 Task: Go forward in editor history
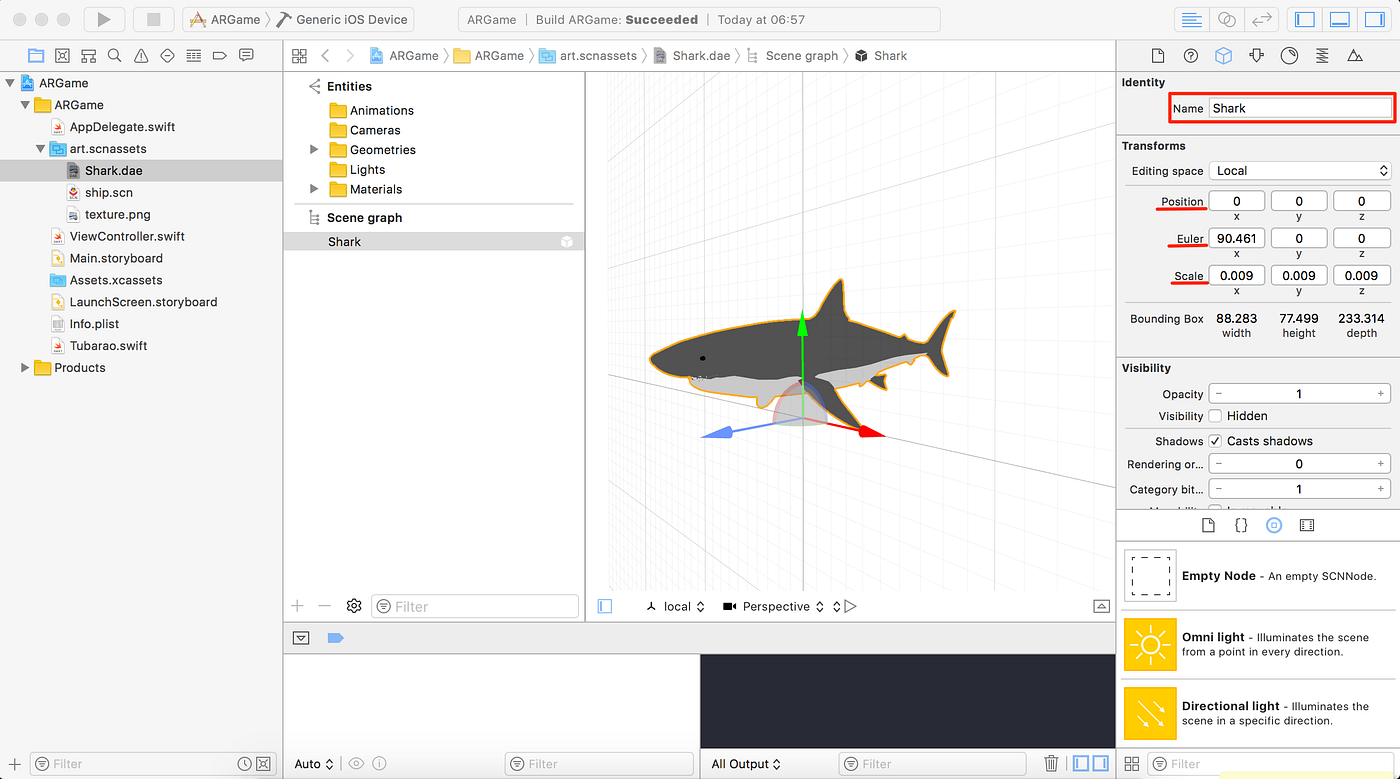350,56
